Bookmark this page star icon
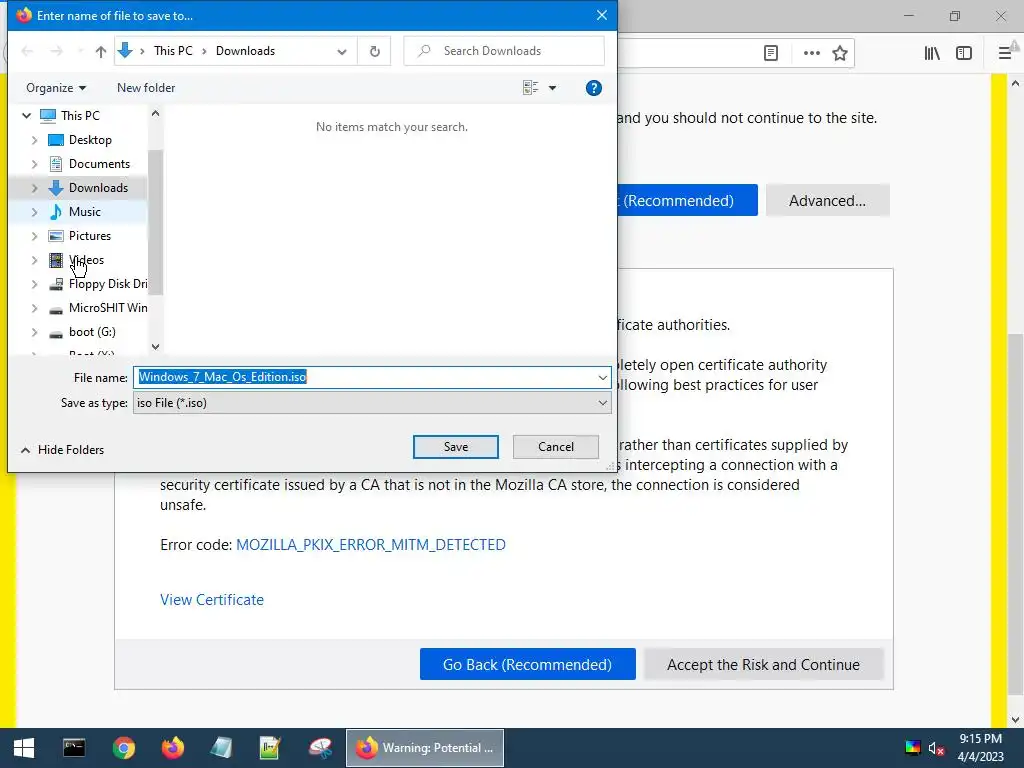 (840, 53)
